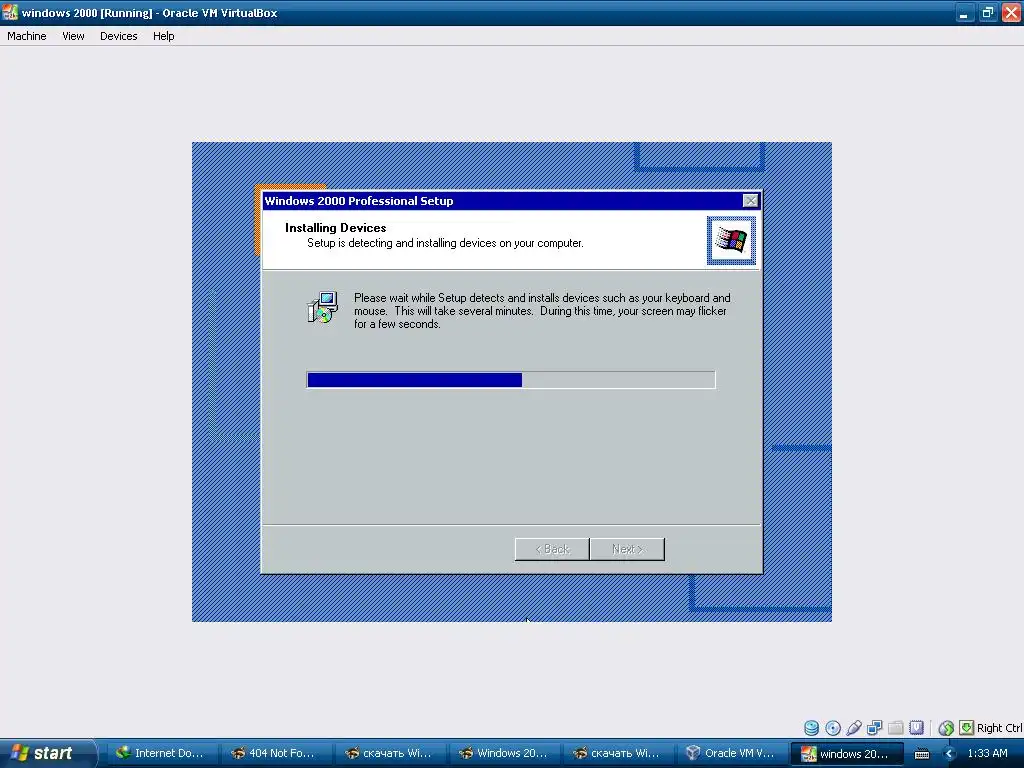Screen dimensions: 1024x768
Task: Click the Back button in Setup wizard
Action: [552, 549]
